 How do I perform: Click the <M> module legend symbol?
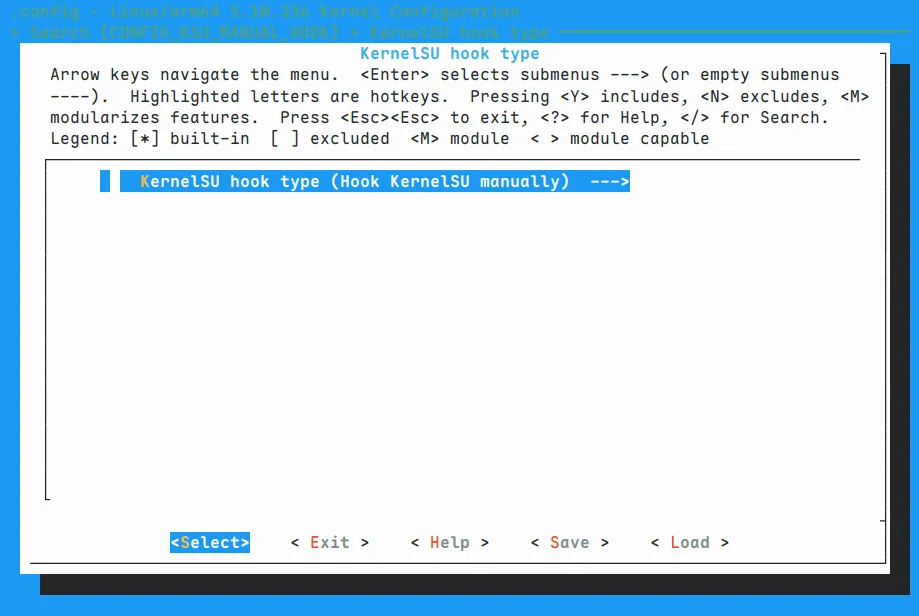pos(425,139)
